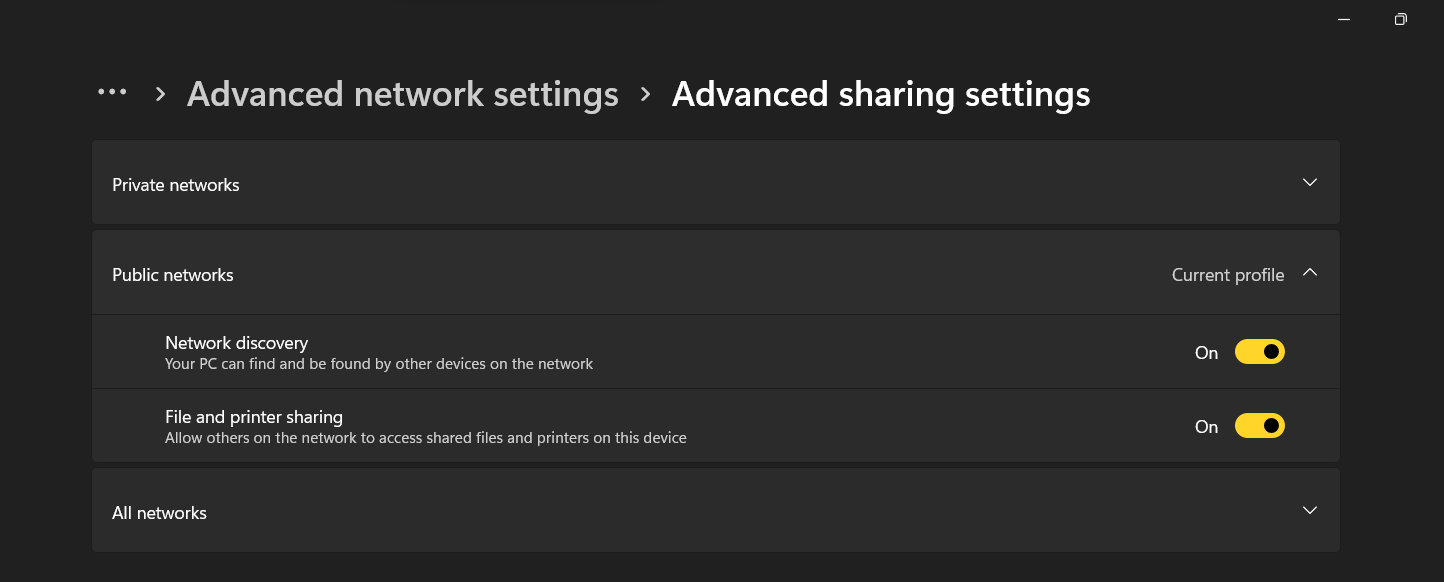Open the breadcrumb overflow ellipsis menu
This screenshot has width=1444, height=582.
(113, 93)
